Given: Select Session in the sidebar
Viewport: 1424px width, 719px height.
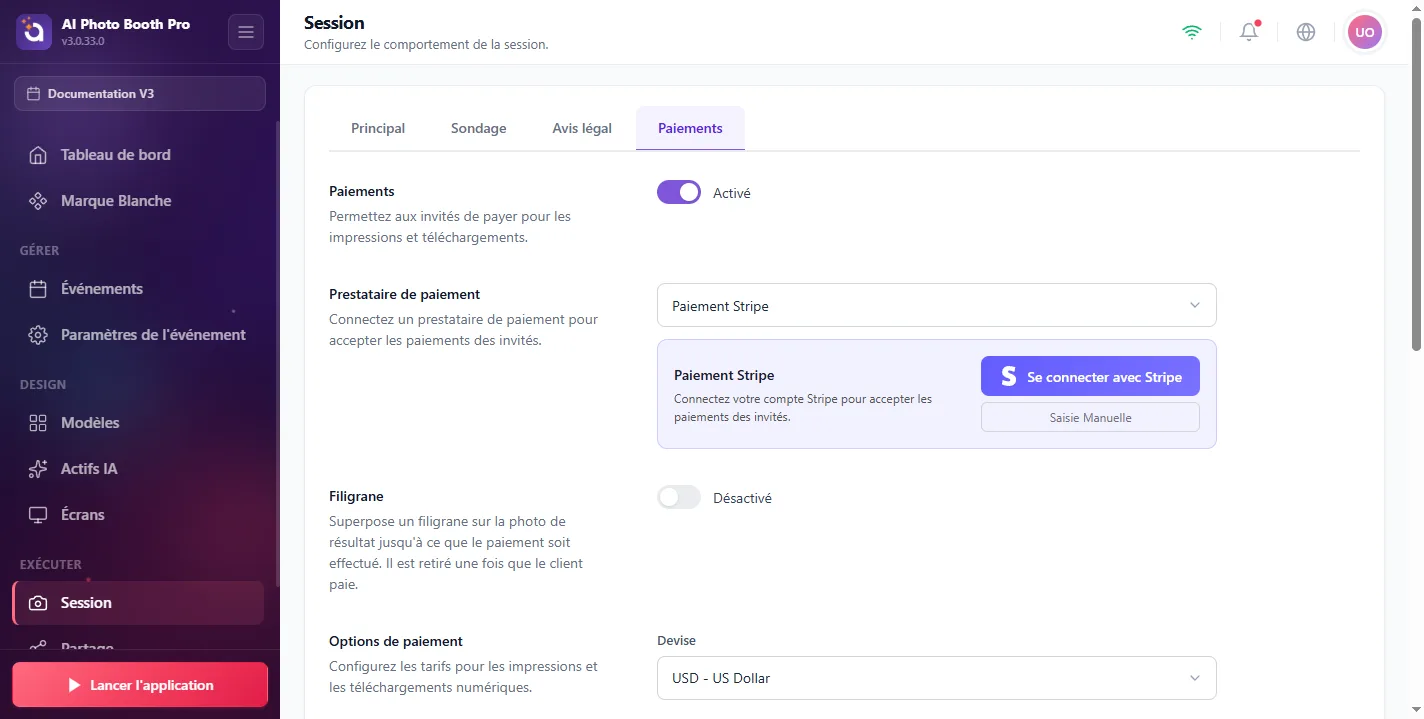Looking at the screenshot, I should click(x=138, y=603).
